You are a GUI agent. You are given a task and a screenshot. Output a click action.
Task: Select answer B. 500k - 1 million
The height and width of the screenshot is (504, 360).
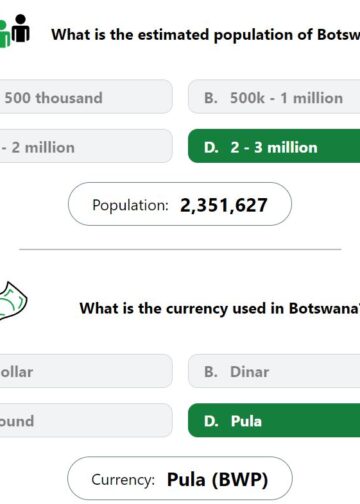pyautogui.click(x=274, y=97)
